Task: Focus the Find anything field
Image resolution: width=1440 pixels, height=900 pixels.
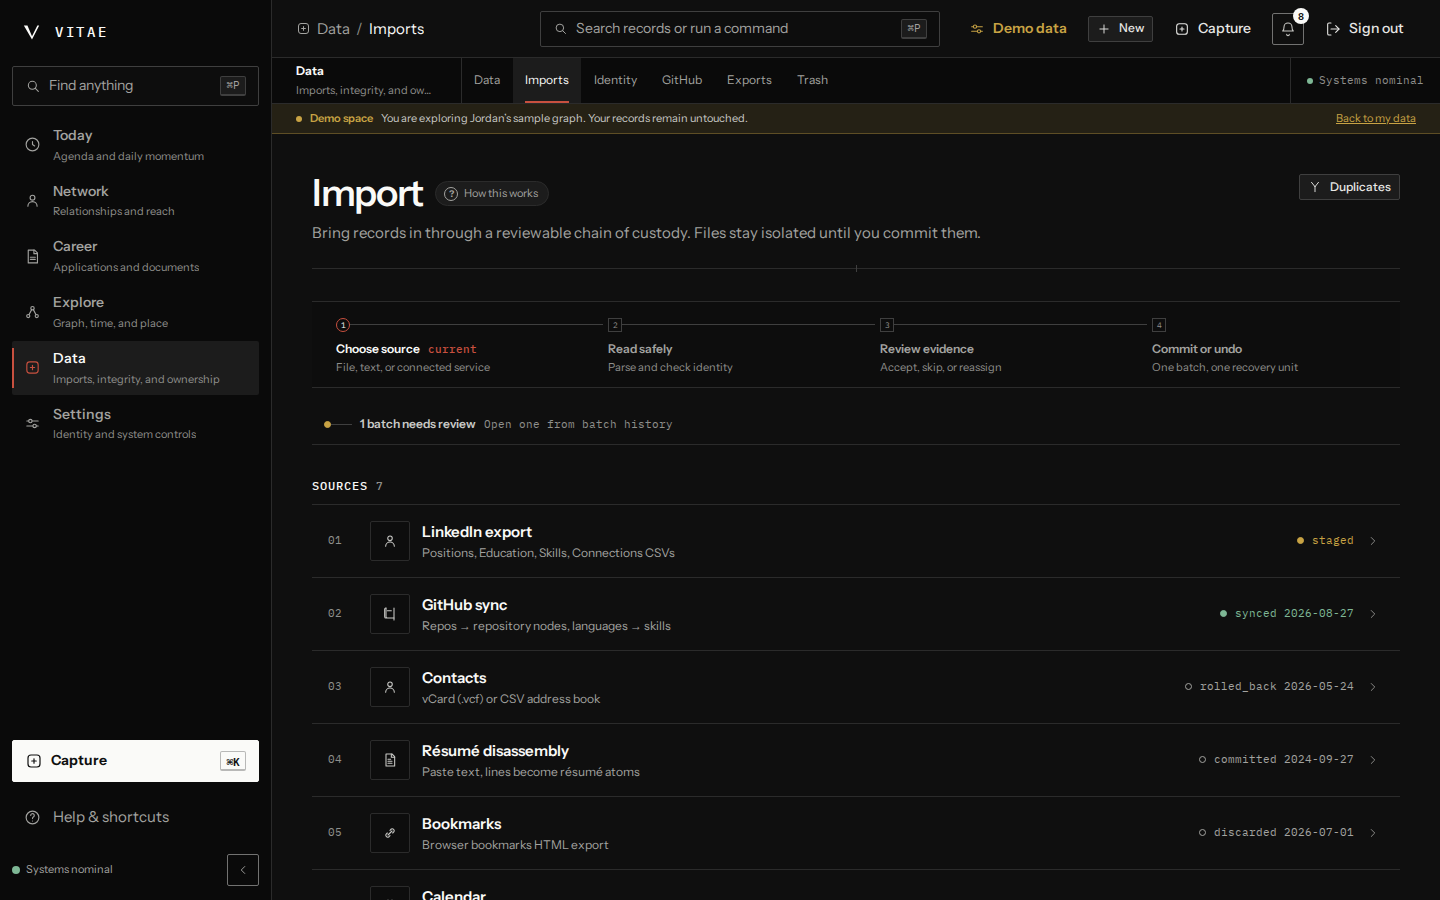Action: click(135, 86)
